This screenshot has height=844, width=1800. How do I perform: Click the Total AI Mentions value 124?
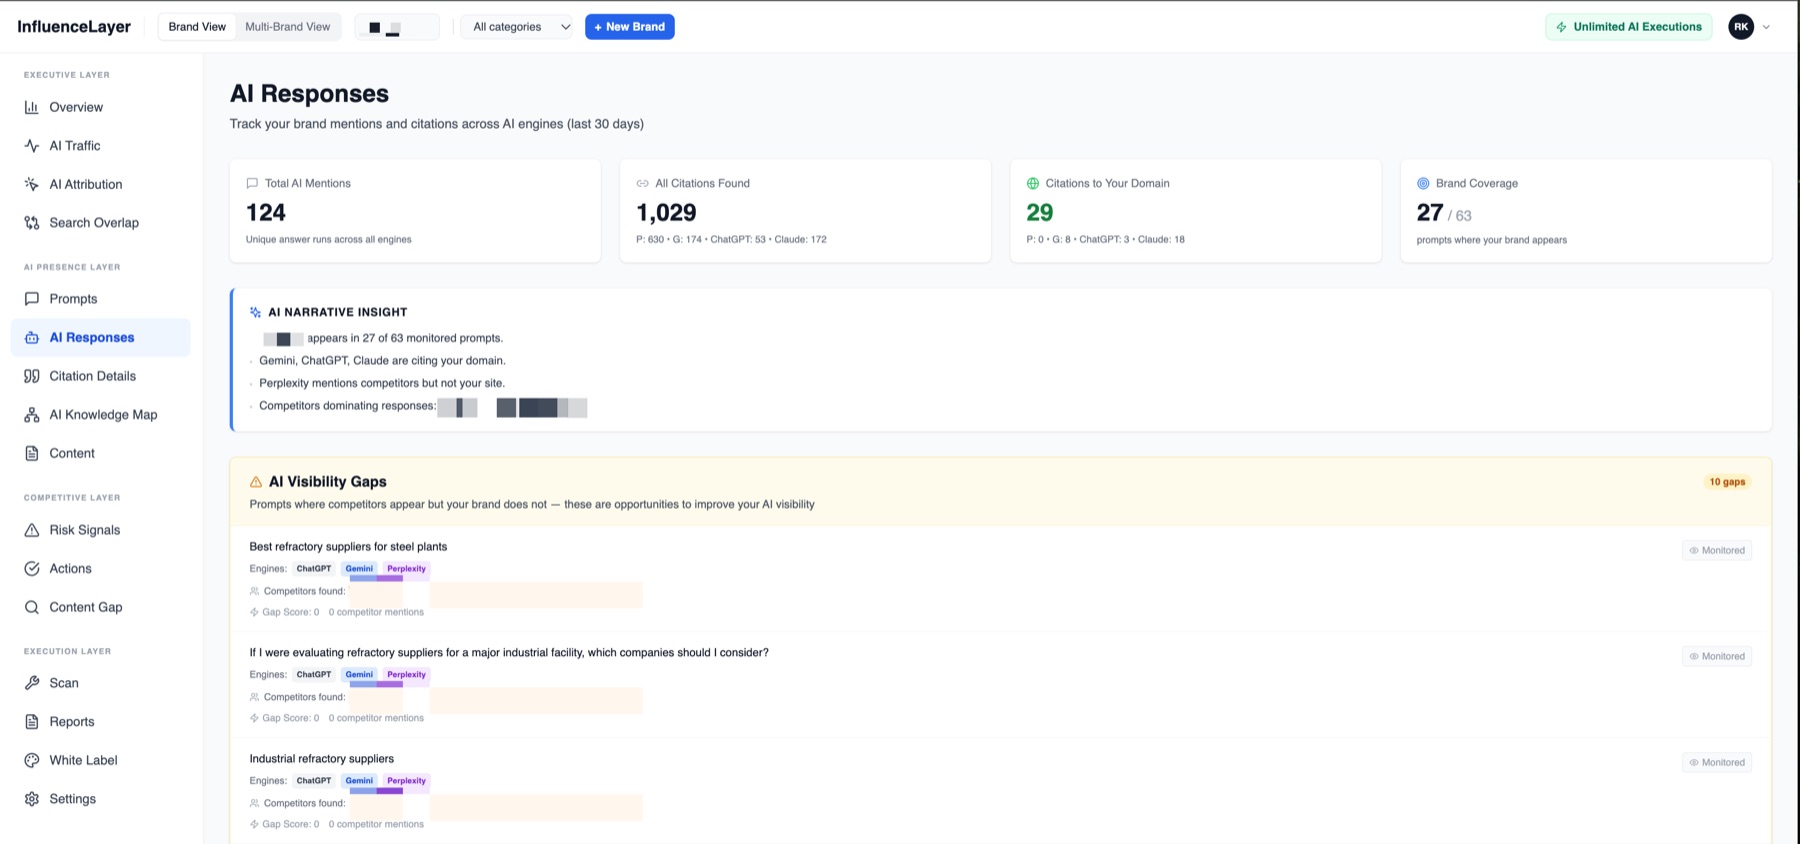tap(266, 212)
